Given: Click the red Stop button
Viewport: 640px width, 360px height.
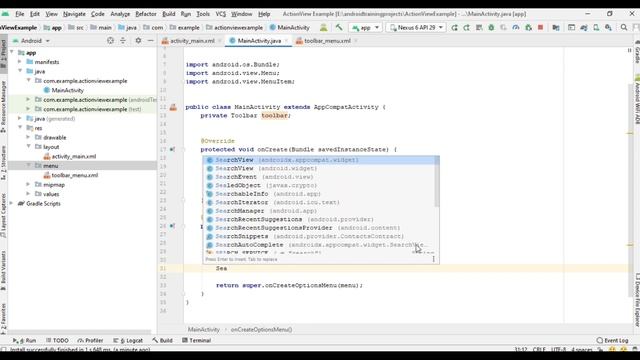Looking at the screenshot, I should tap(540, 27).
